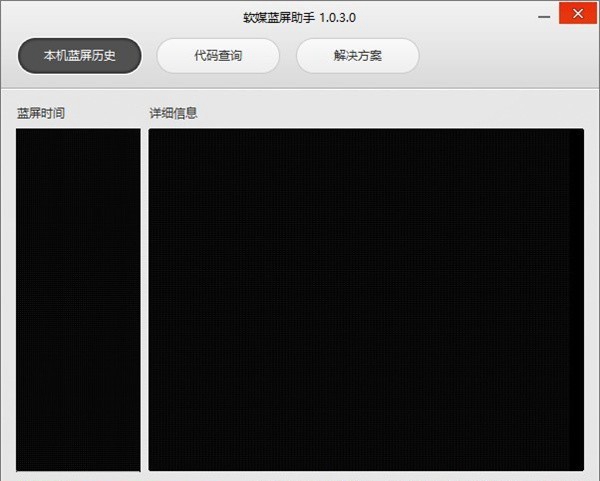
Task: Close the 软媒蓝屏助手 window
Action: [x=577, y=14]
